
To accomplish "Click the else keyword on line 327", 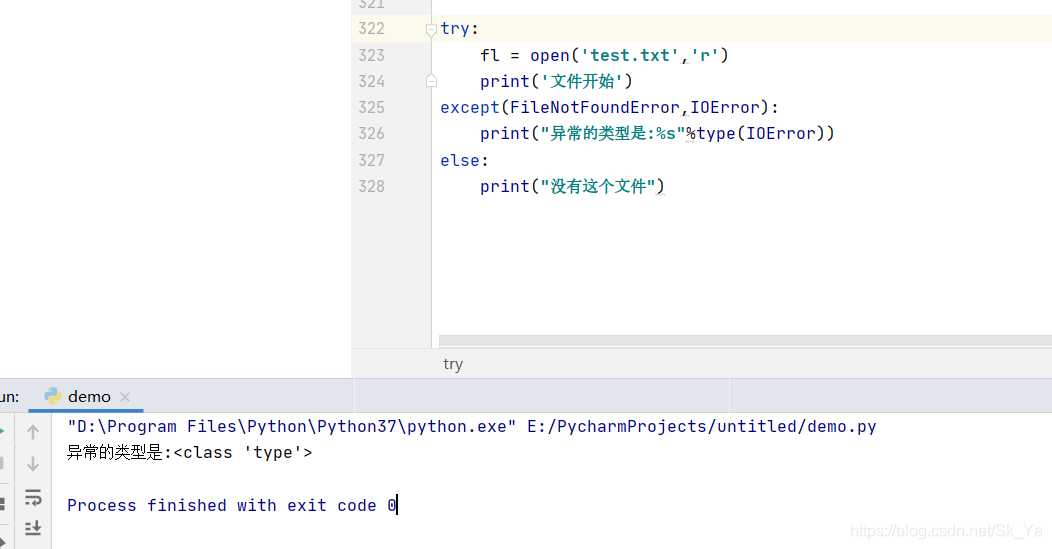I will point(460,160).
